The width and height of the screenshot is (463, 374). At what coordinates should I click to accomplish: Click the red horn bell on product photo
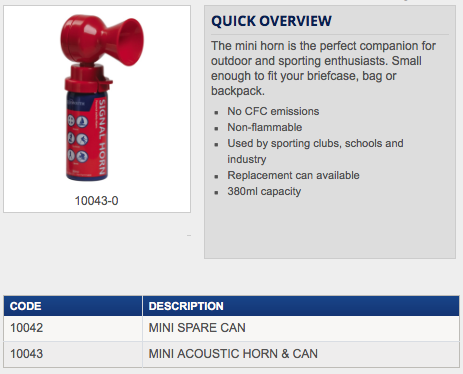129,42
